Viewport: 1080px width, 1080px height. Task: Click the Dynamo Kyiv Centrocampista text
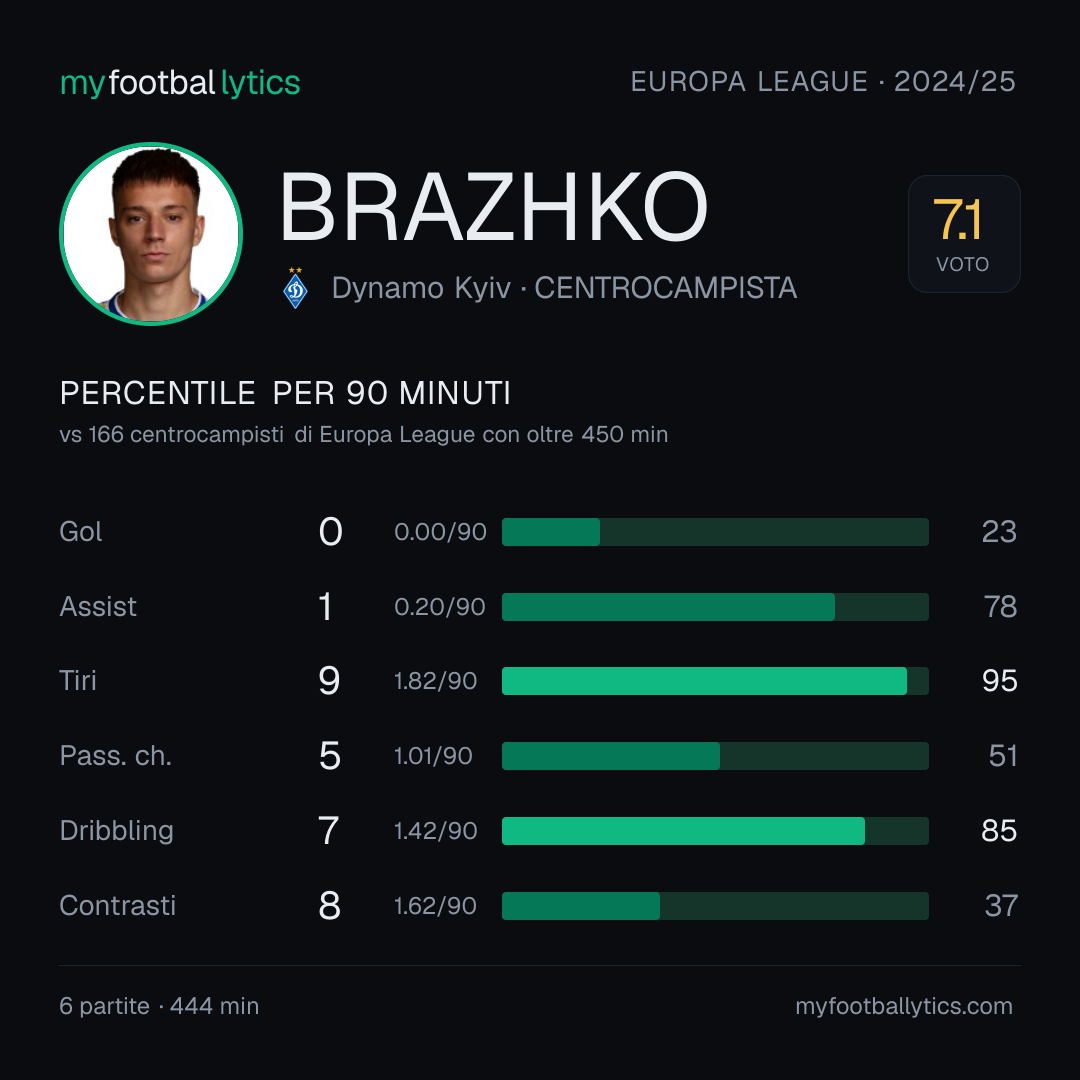pos(564,288)
